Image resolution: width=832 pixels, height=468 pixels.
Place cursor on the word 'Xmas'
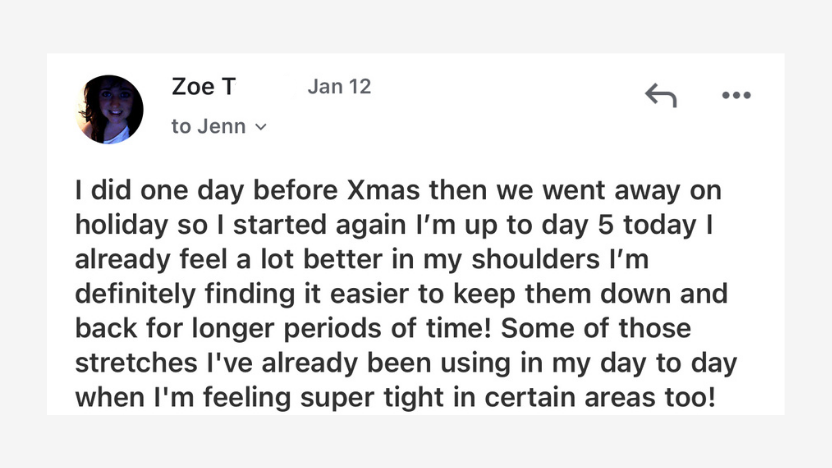[x=384, y=190]
